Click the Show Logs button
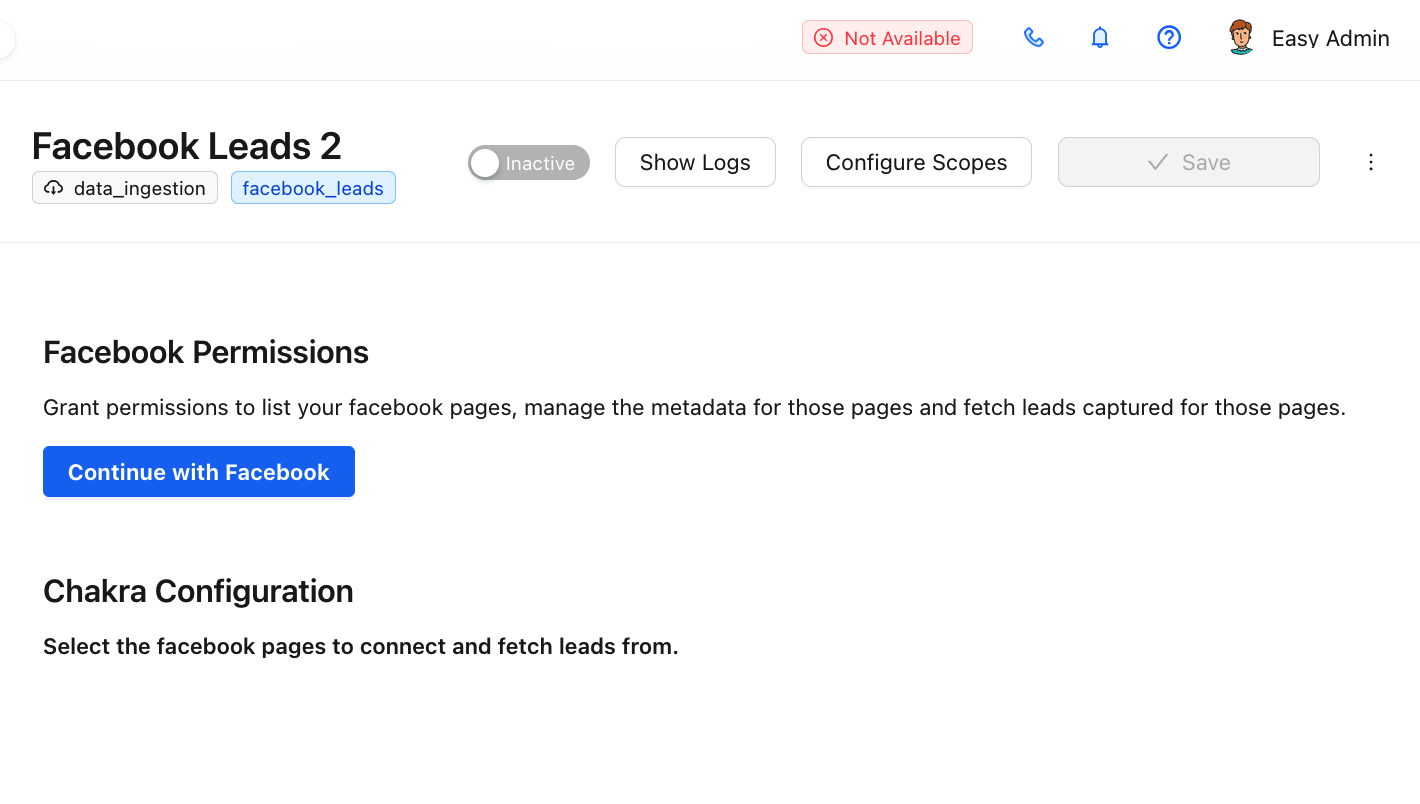 (x=695, y=162)
